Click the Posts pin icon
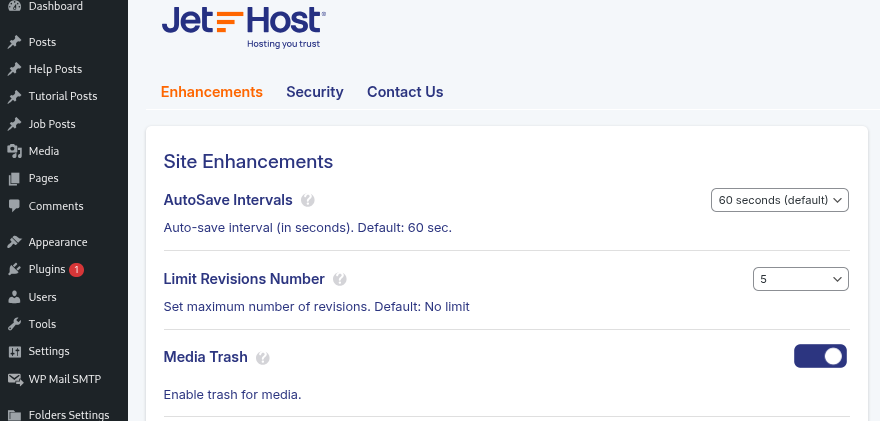 coord(15,42)
